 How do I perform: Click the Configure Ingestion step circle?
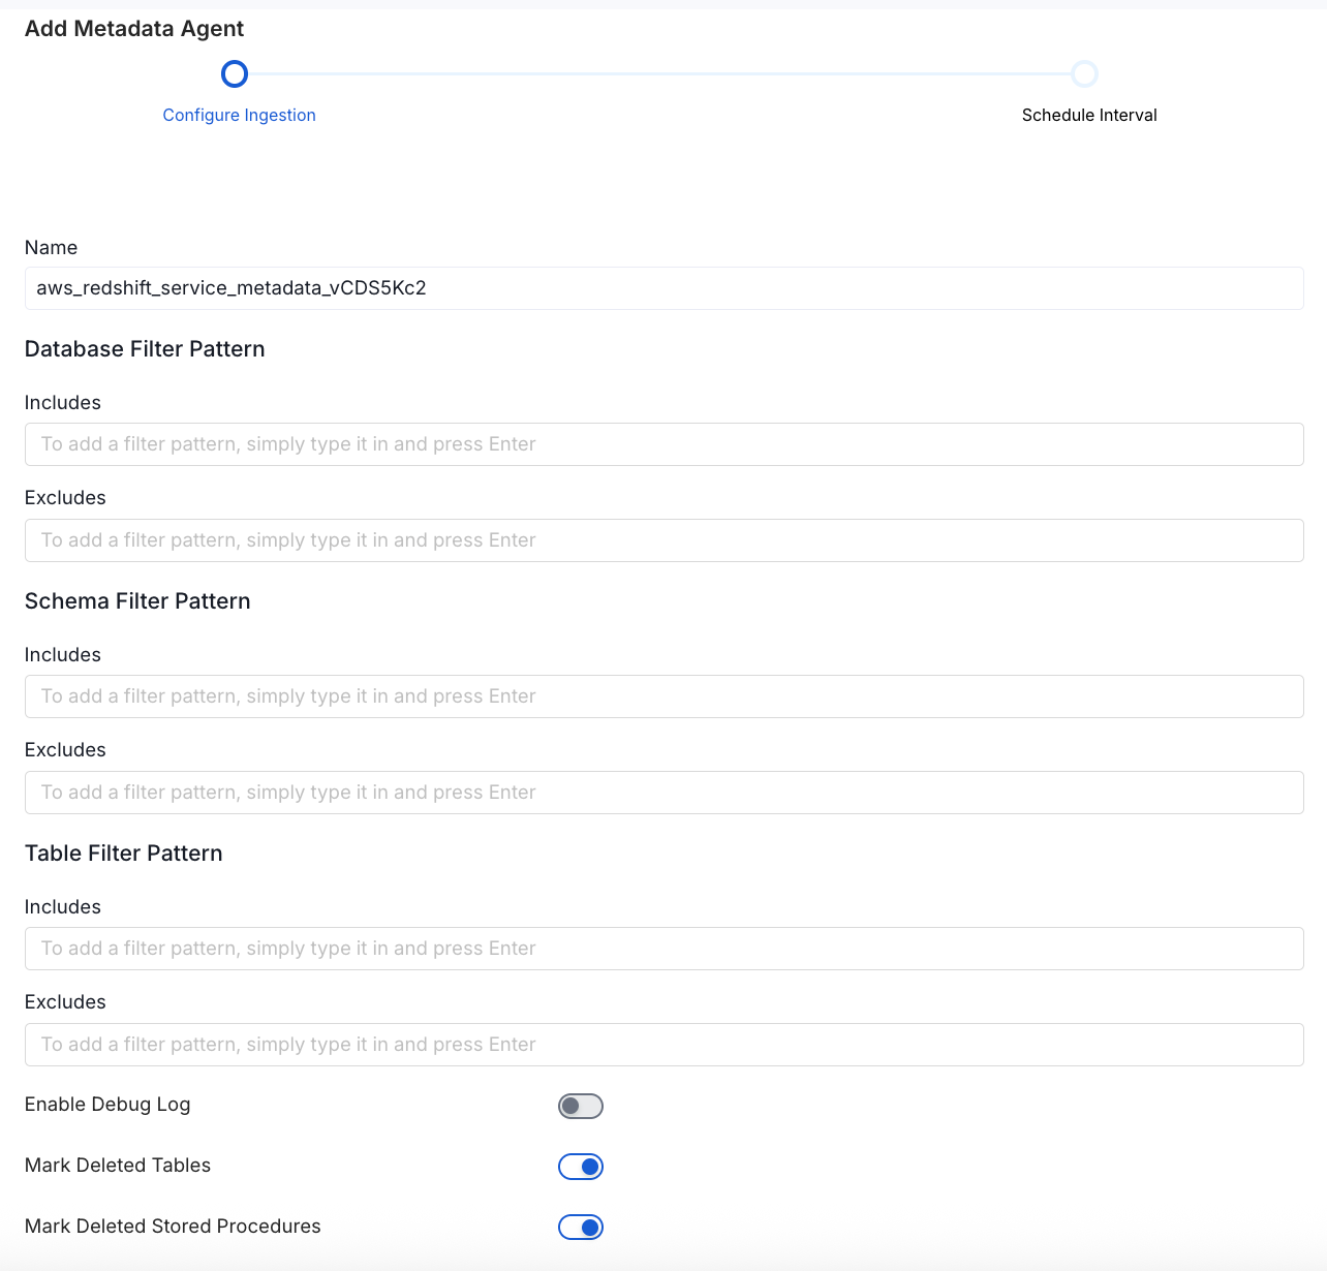pyautogui.click(x=234, y=73)
